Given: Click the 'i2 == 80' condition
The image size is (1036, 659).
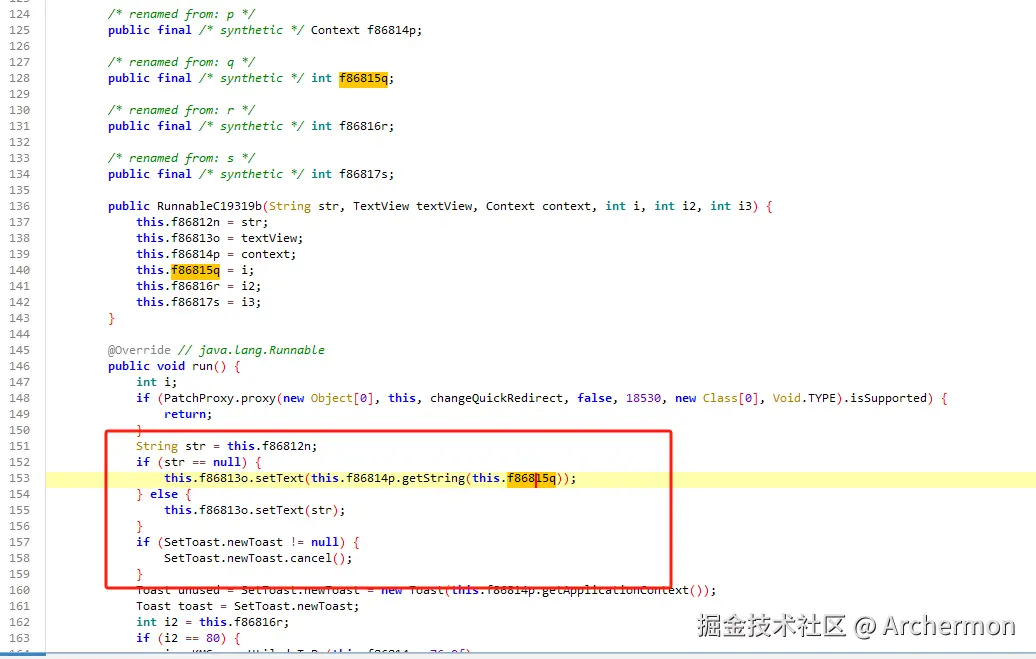Looking at the screenshot, I should (x=192, y=638).
